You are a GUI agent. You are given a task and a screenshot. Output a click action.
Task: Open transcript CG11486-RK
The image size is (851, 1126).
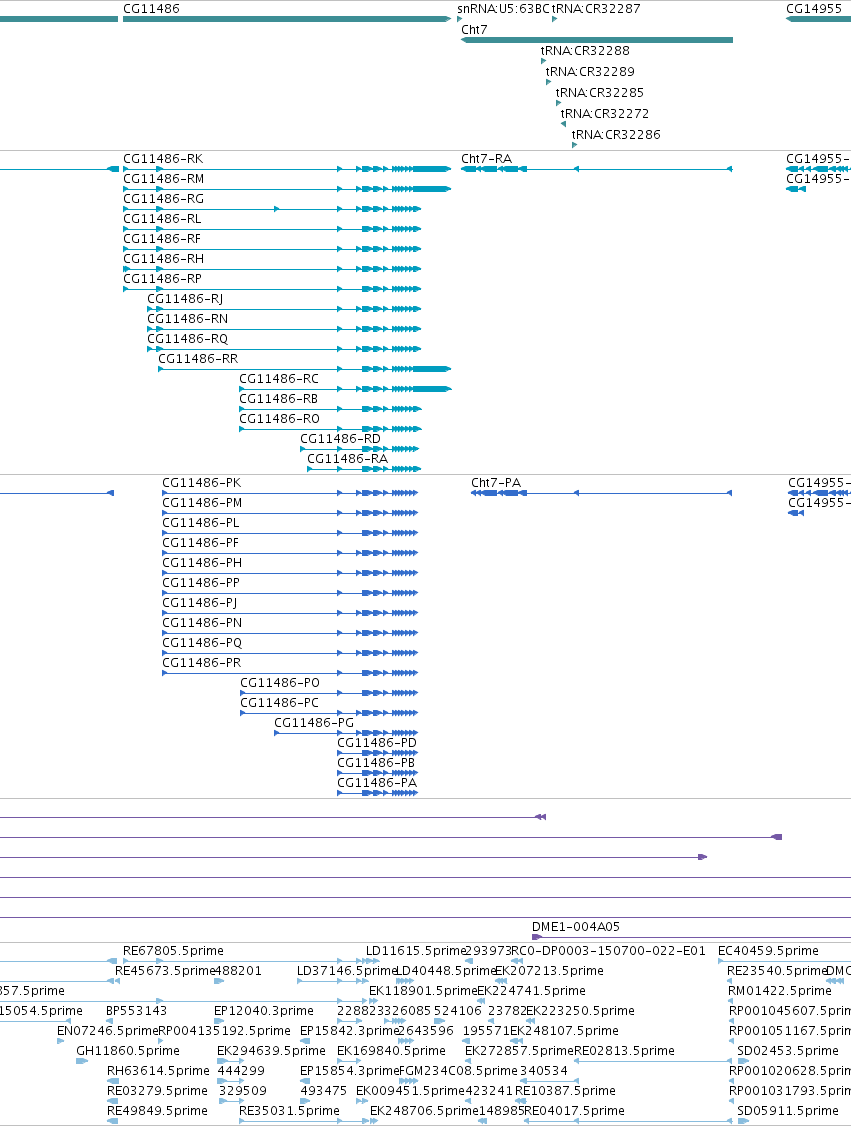coord(163,159)
